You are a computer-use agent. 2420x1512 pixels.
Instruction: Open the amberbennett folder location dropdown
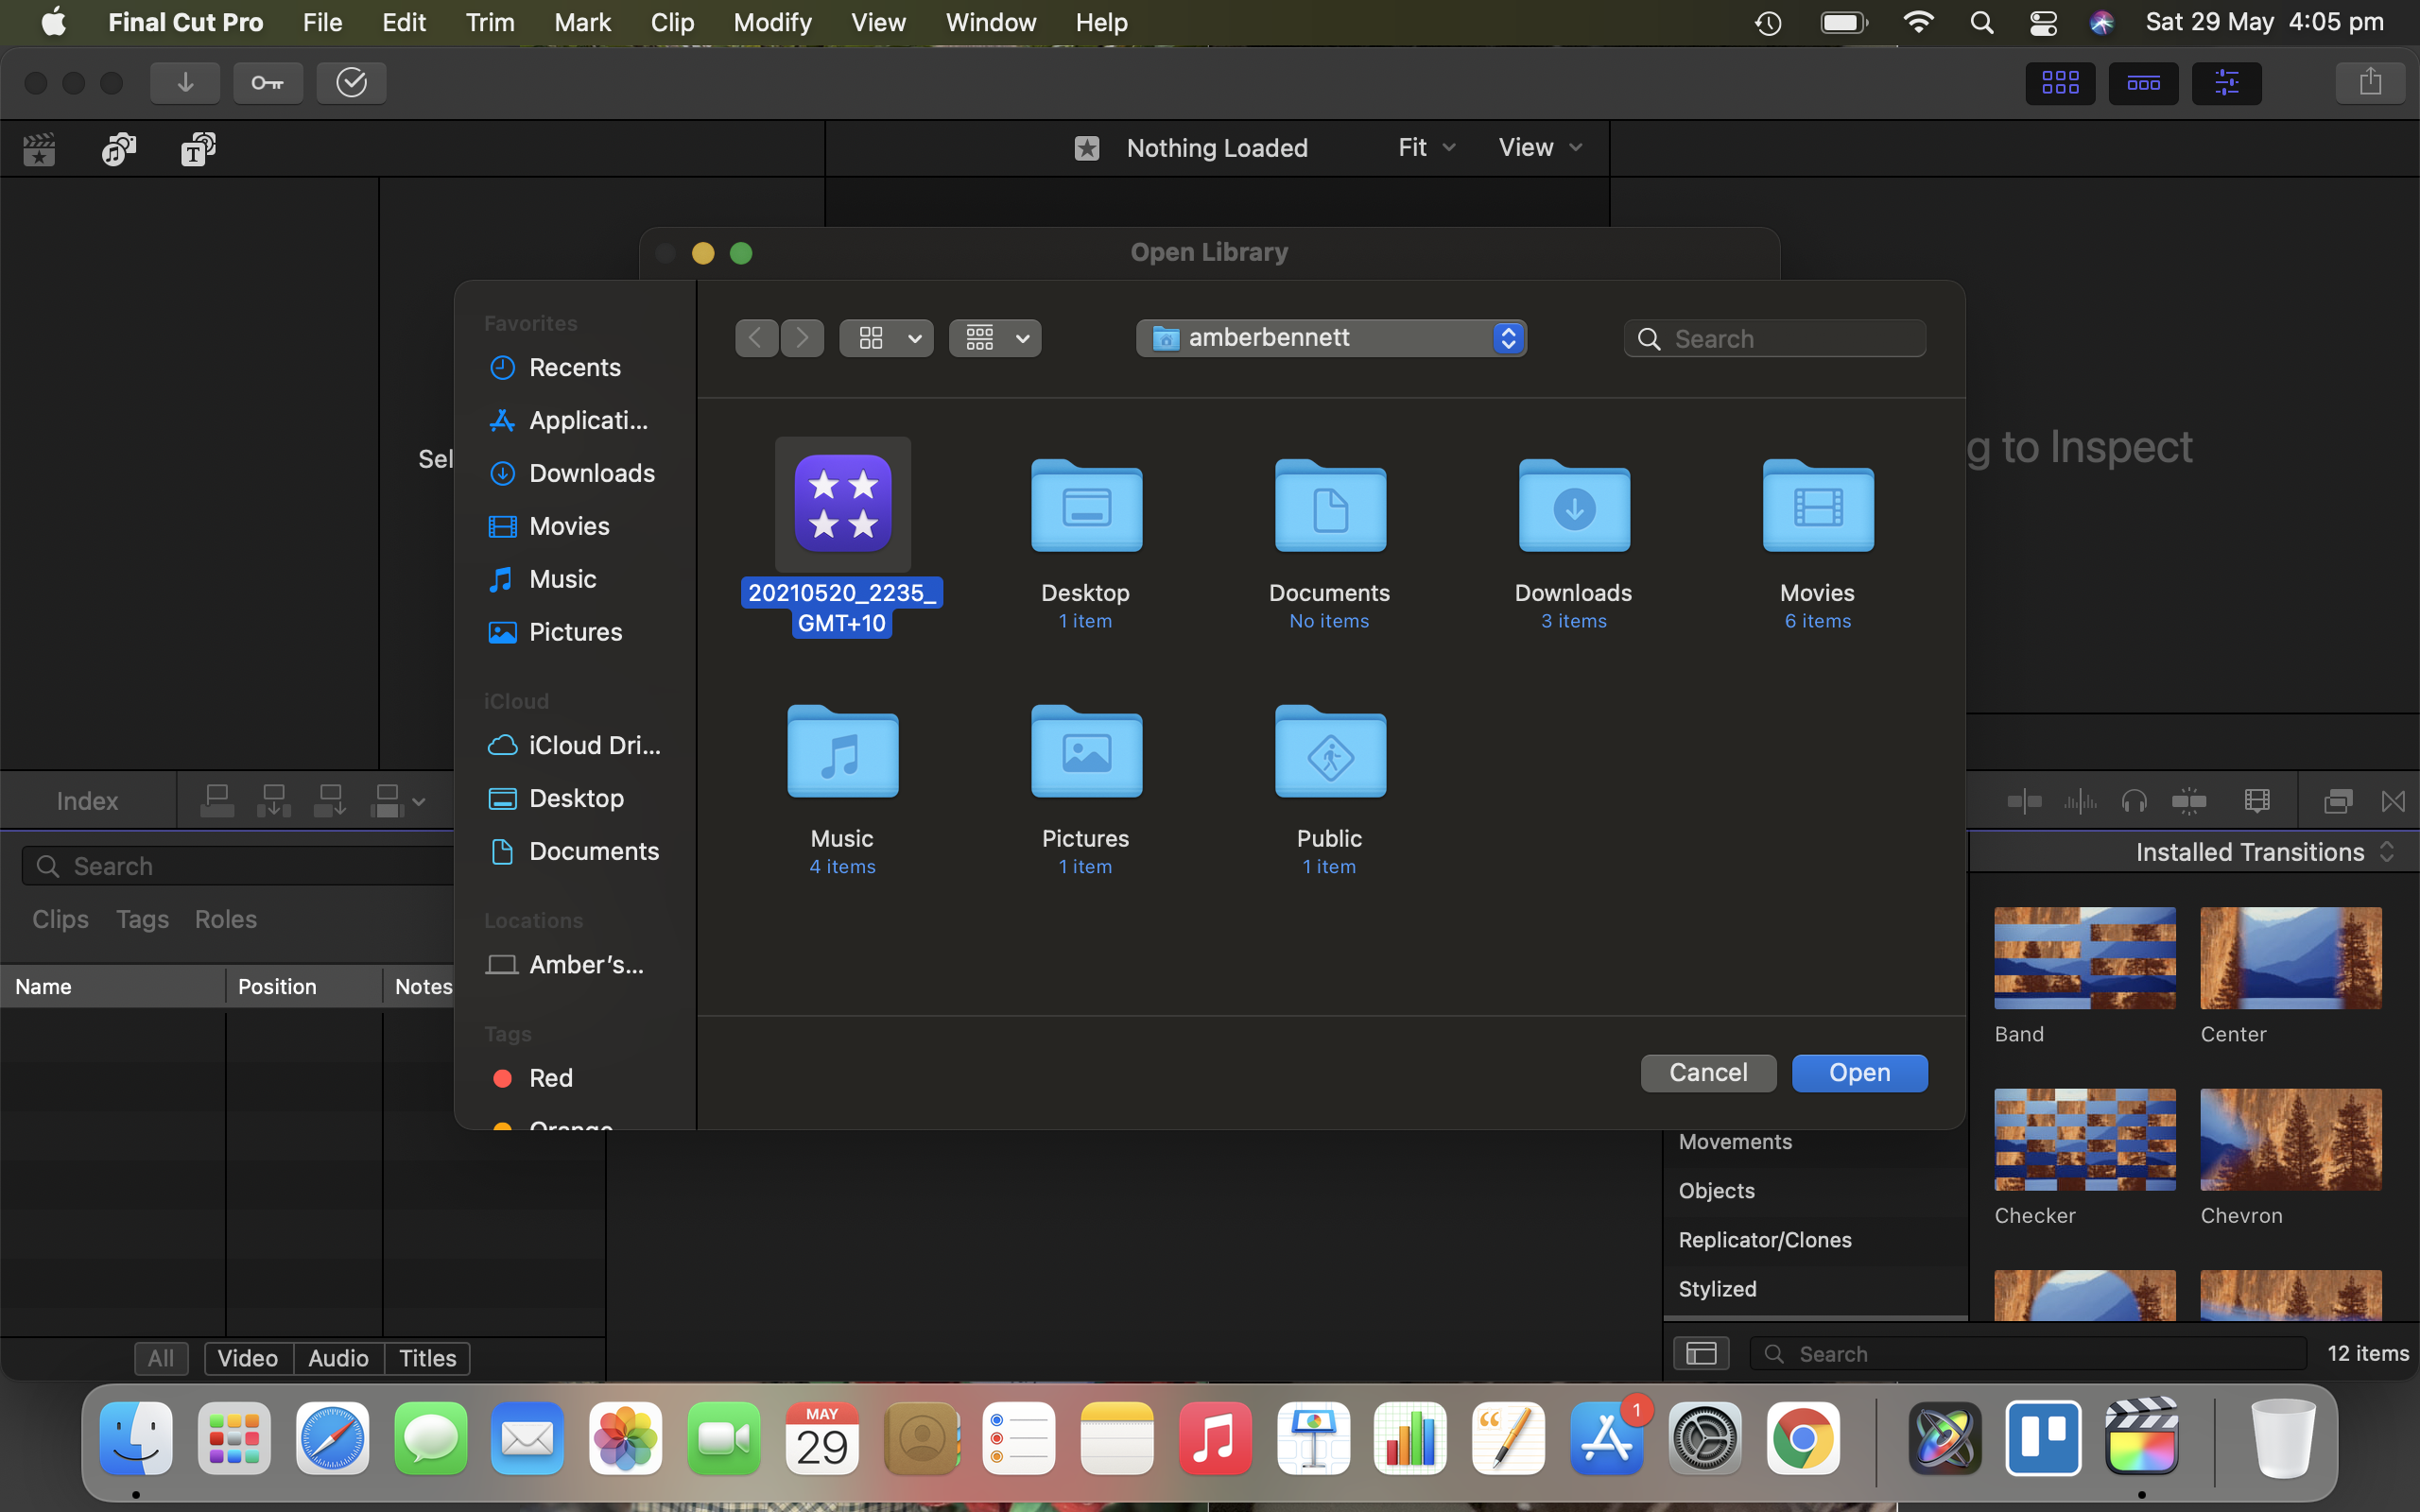(x=1330, y=338)
